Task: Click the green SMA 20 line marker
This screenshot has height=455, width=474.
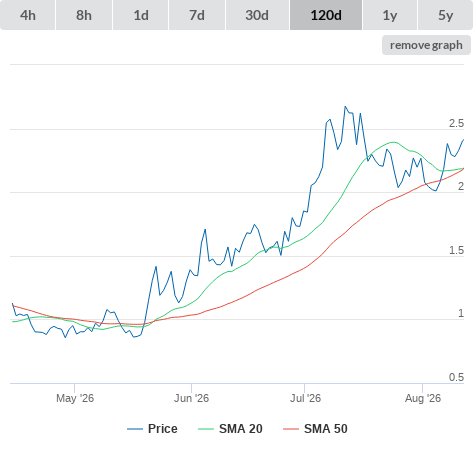Action: coord(206,429)
